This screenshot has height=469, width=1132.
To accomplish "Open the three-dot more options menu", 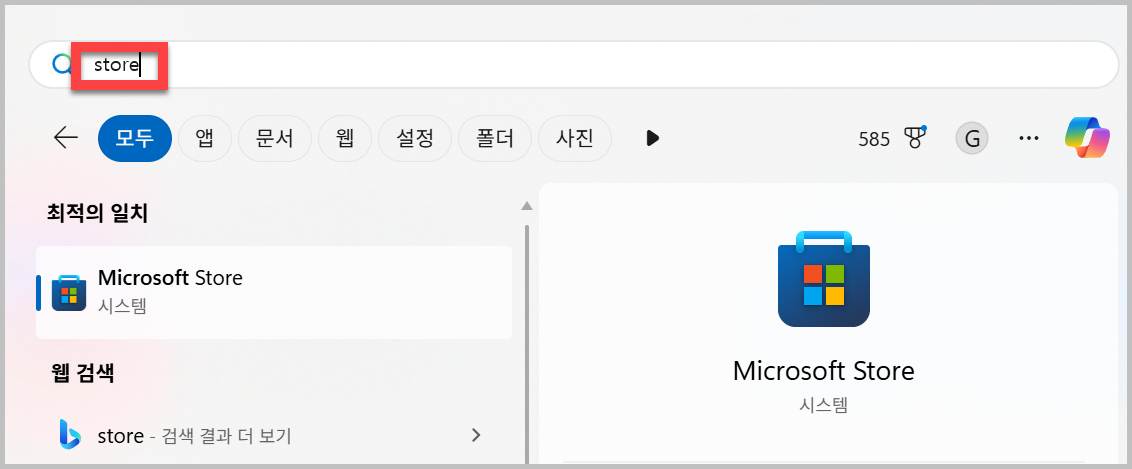I will click(x=1028, y=139).
